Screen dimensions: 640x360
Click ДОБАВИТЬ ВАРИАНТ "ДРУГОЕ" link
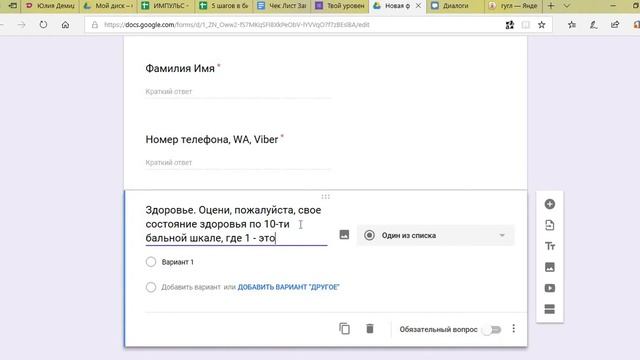point(289,287)
